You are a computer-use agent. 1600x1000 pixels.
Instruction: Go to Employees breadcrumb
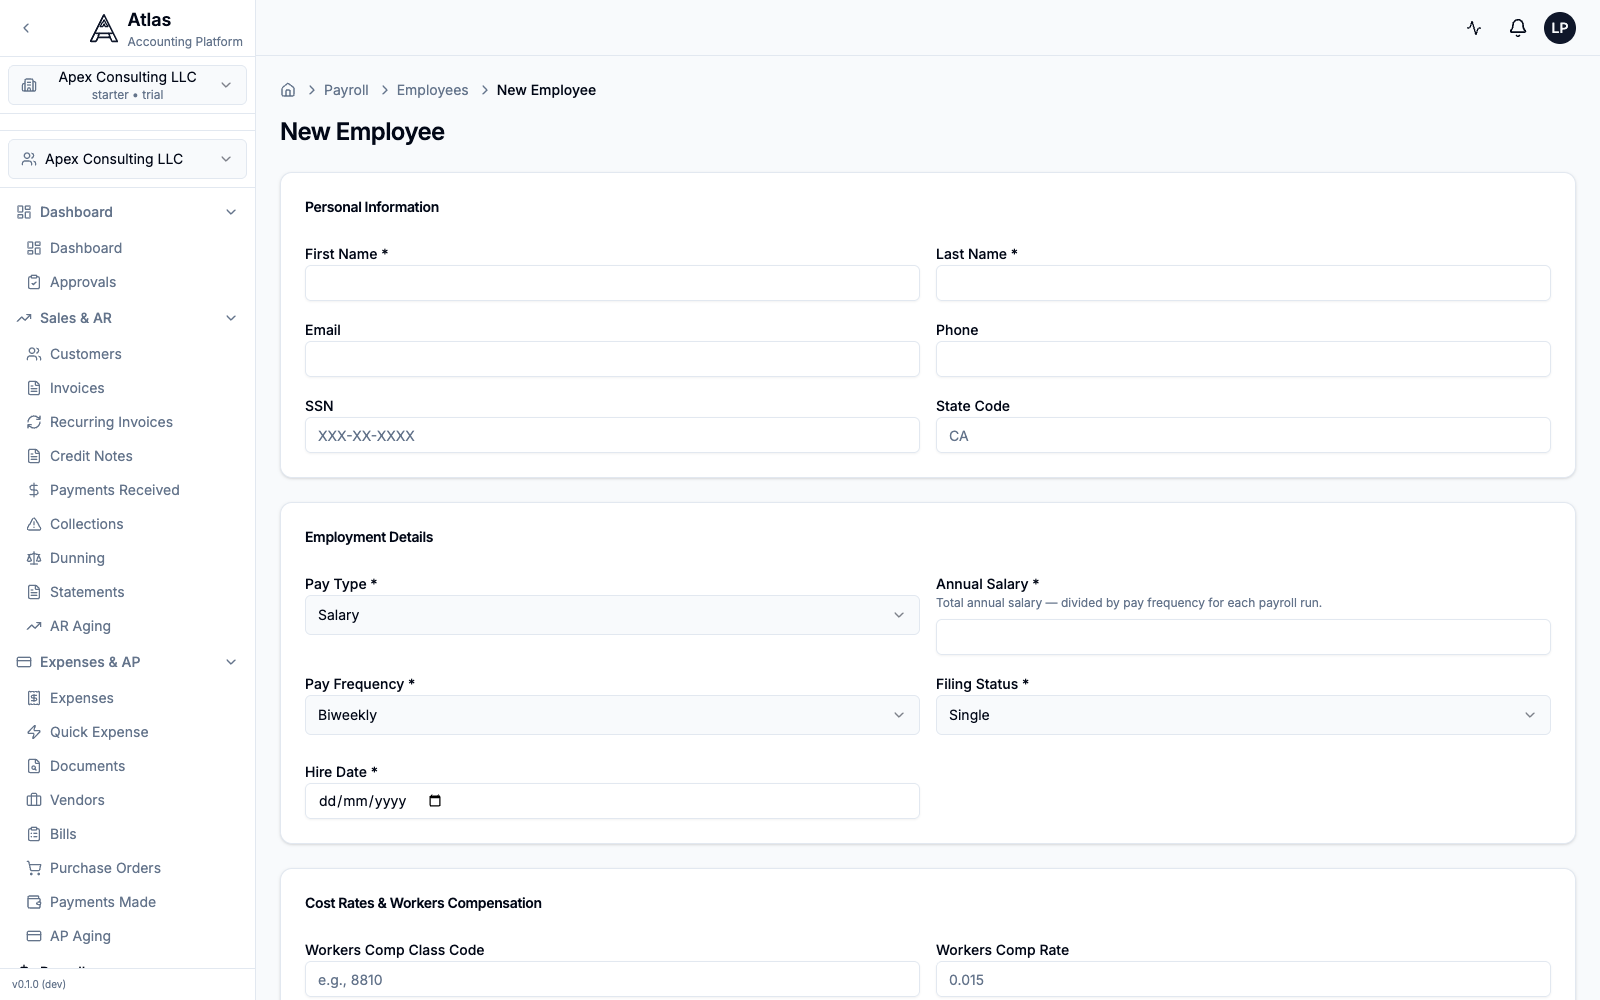coord(432,90)
